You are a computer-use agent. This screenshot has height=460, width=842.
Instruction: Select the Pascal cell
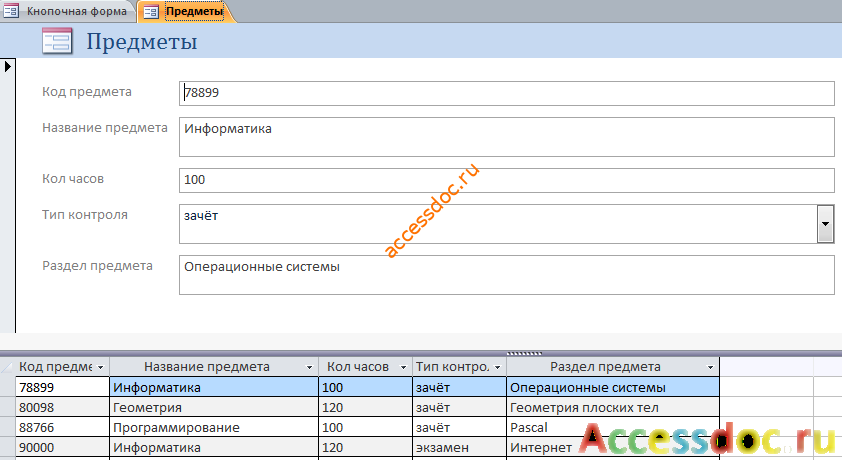click(613, 427)
